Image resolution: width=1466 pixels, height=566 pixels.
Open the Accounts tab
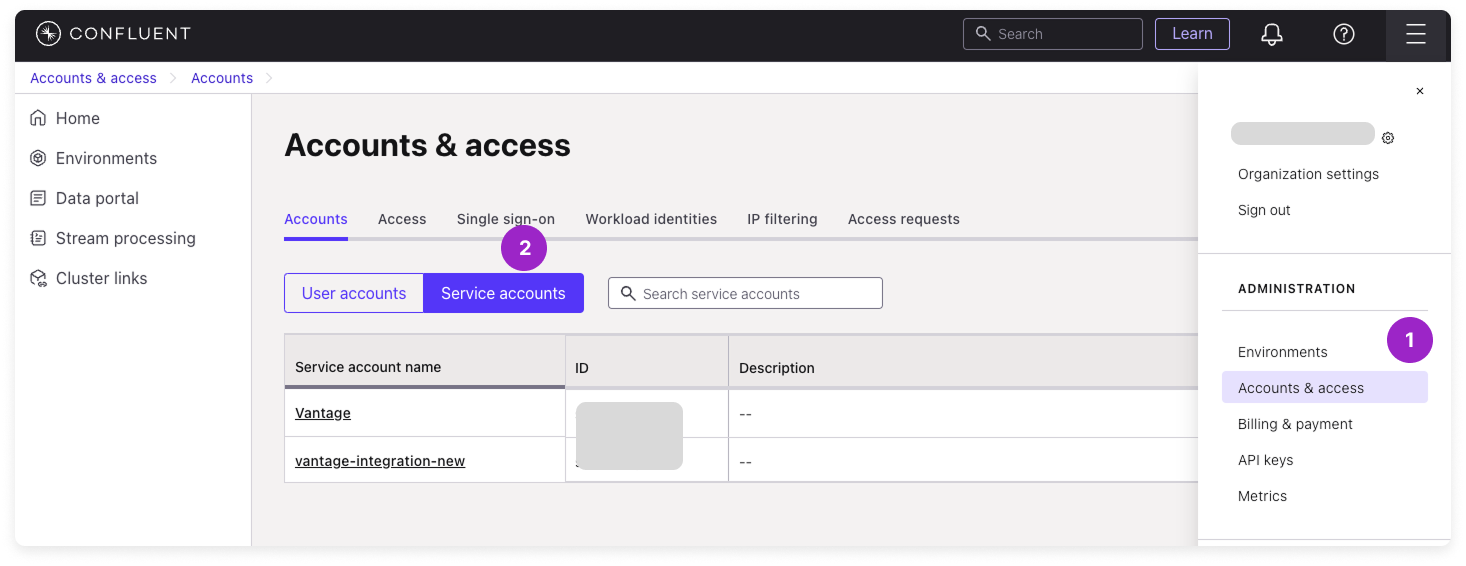[316, 219]
